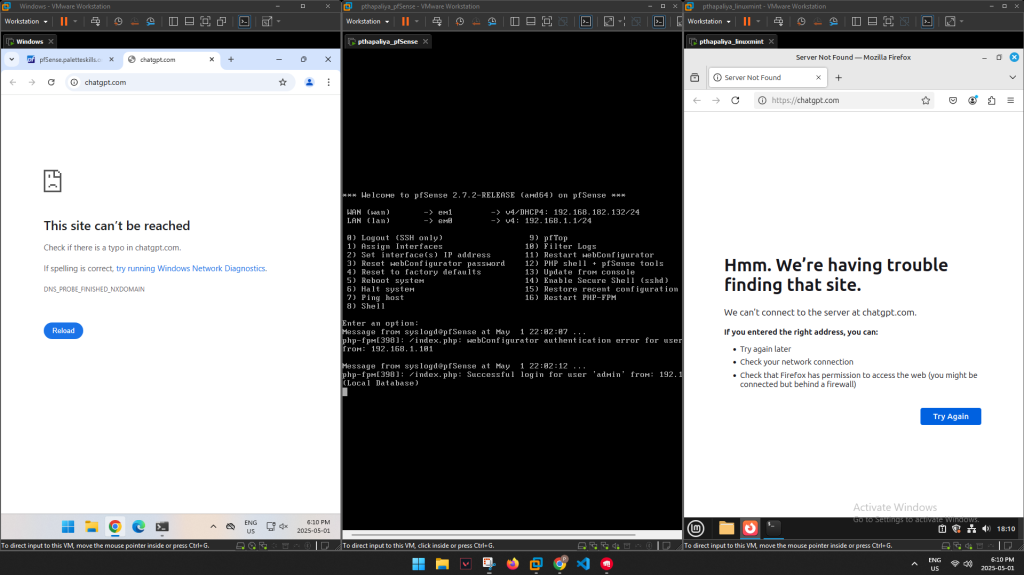This screenshot has height=575, width=1024.
Task: Open console view in the Windows VM window
Action: point(244,22)
